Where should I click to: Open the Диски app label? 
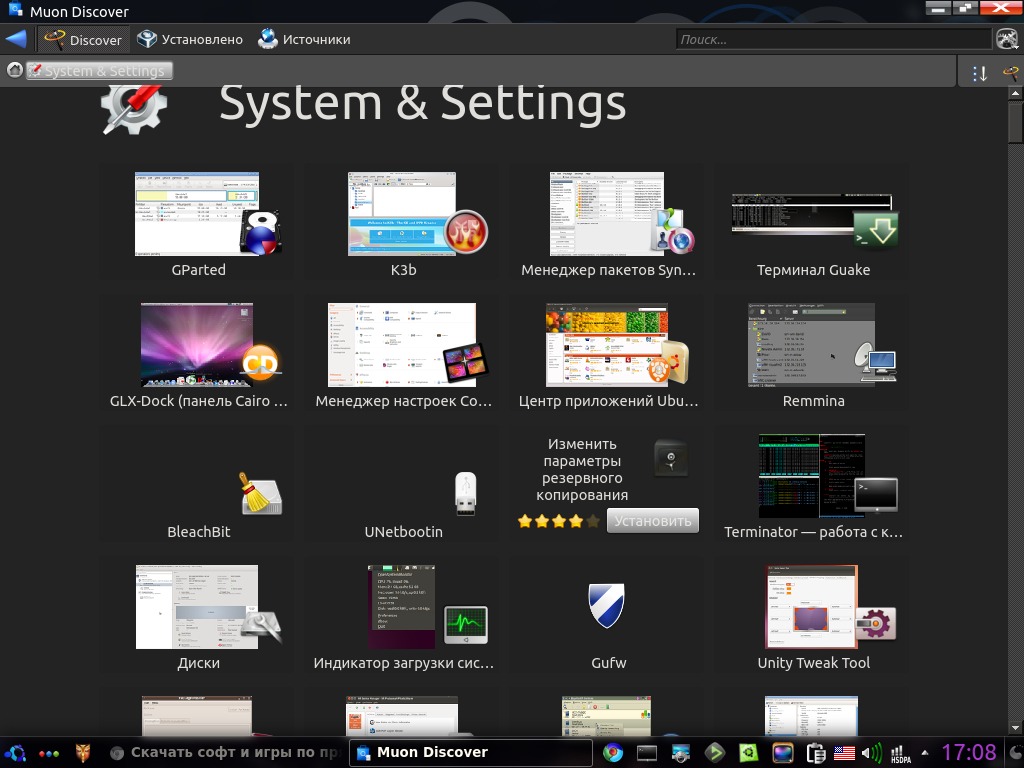(199, 663)
